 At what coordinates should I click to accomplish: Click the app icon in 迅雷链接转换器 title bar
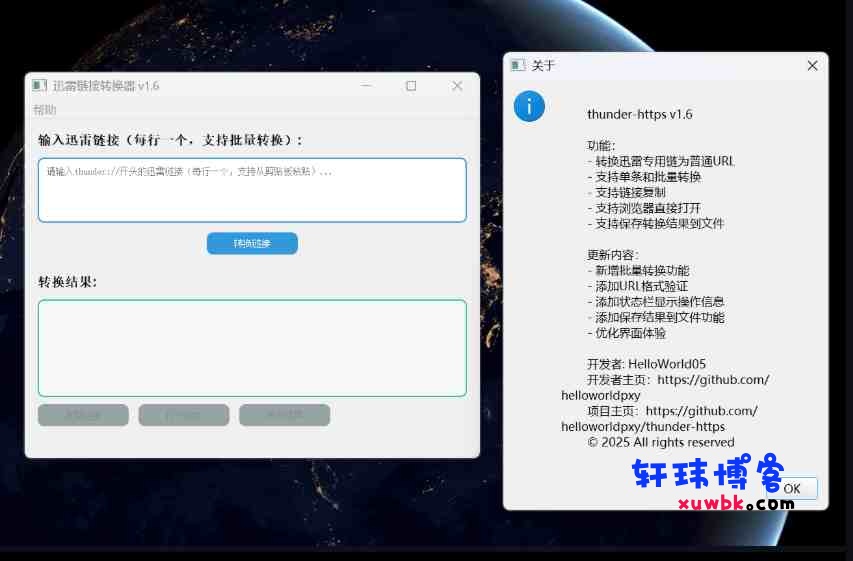[39, 85]
